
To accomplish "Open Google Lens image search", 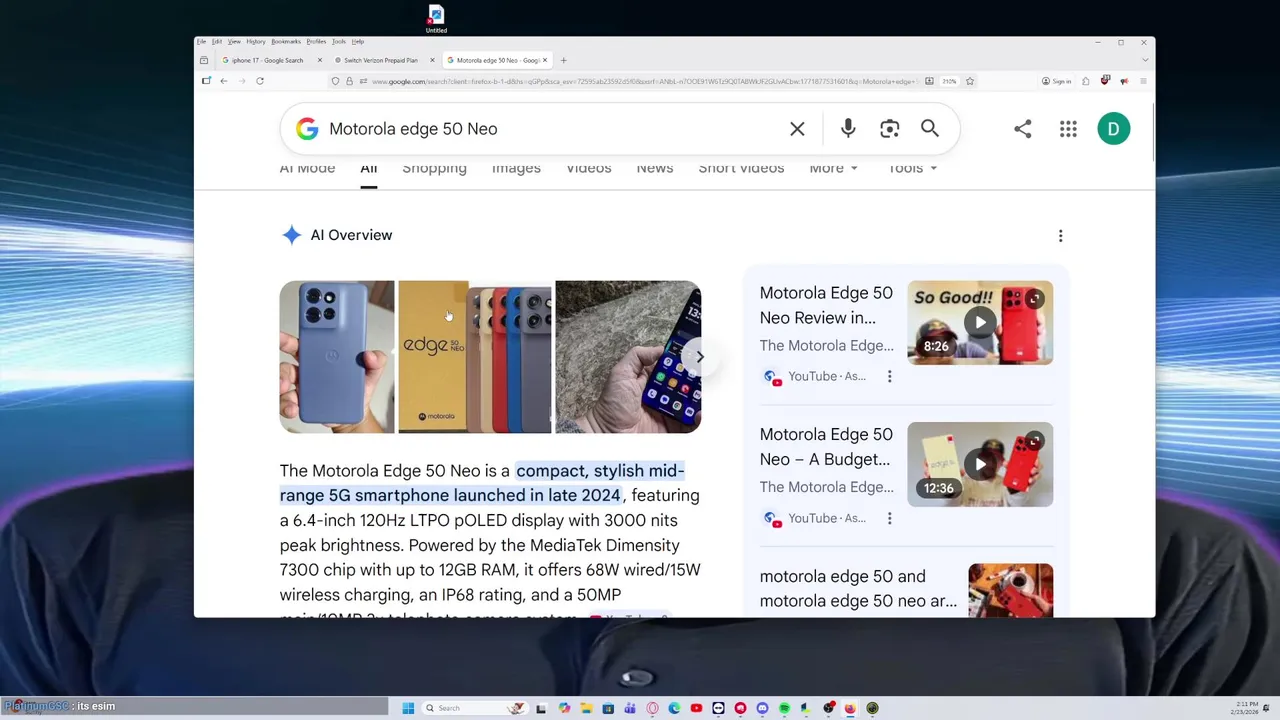I will (889, 129).
